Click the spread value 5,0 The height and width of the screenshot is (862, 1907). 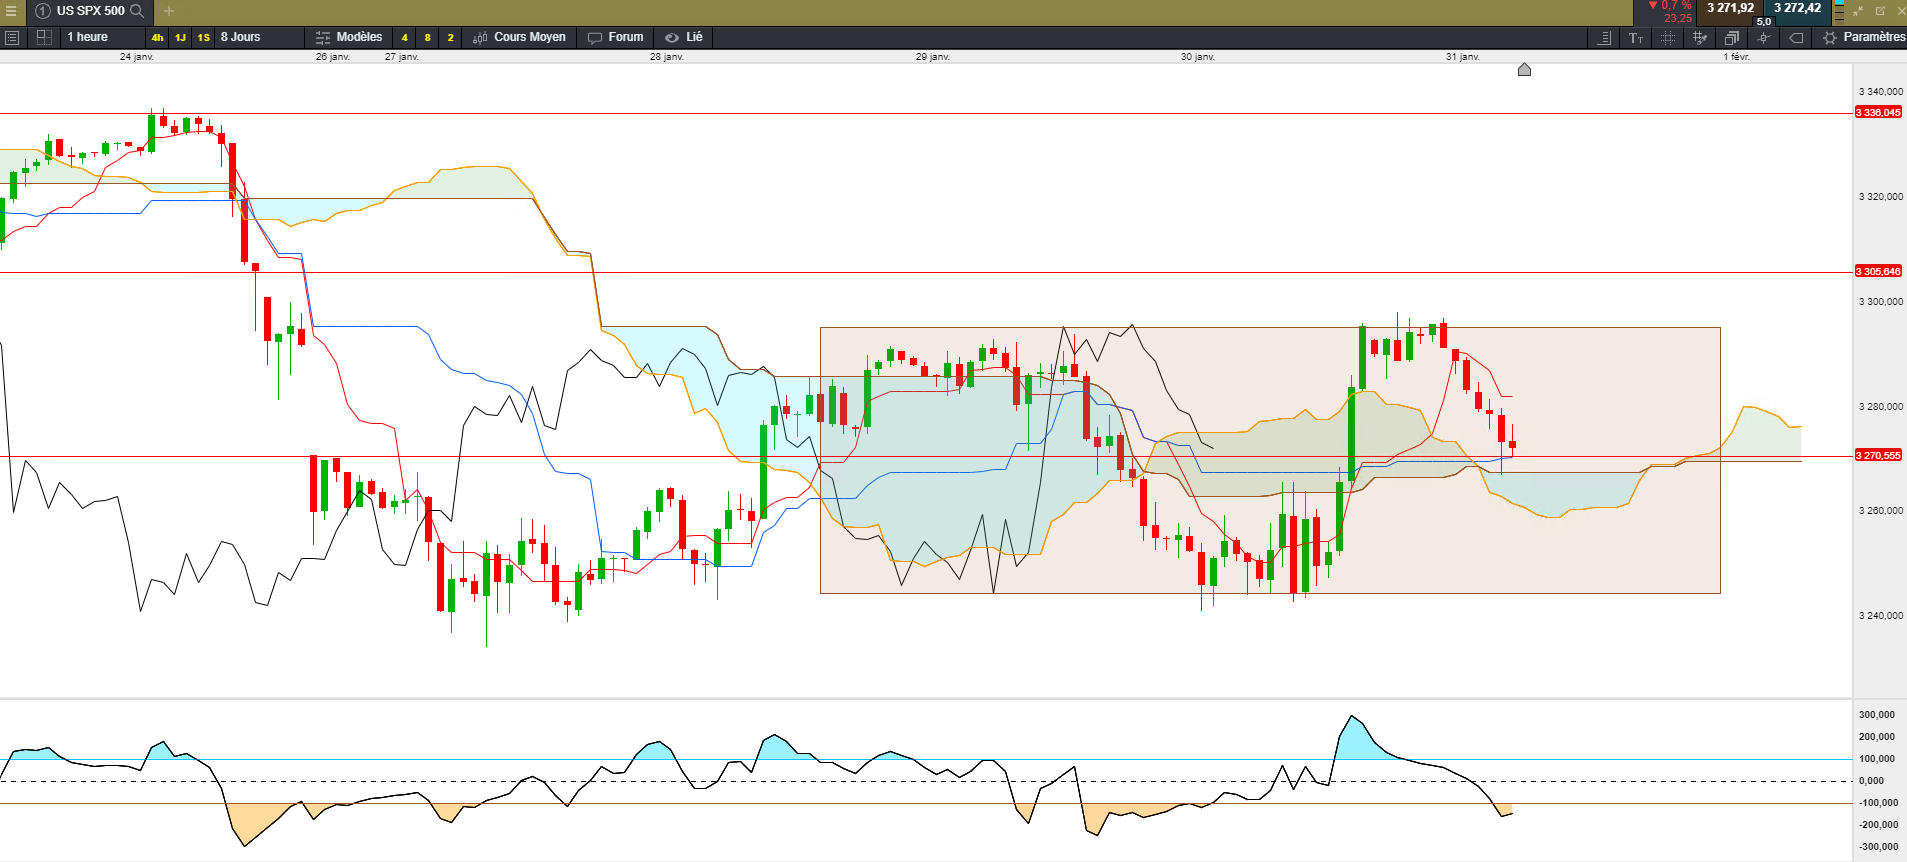(1764, 21)
